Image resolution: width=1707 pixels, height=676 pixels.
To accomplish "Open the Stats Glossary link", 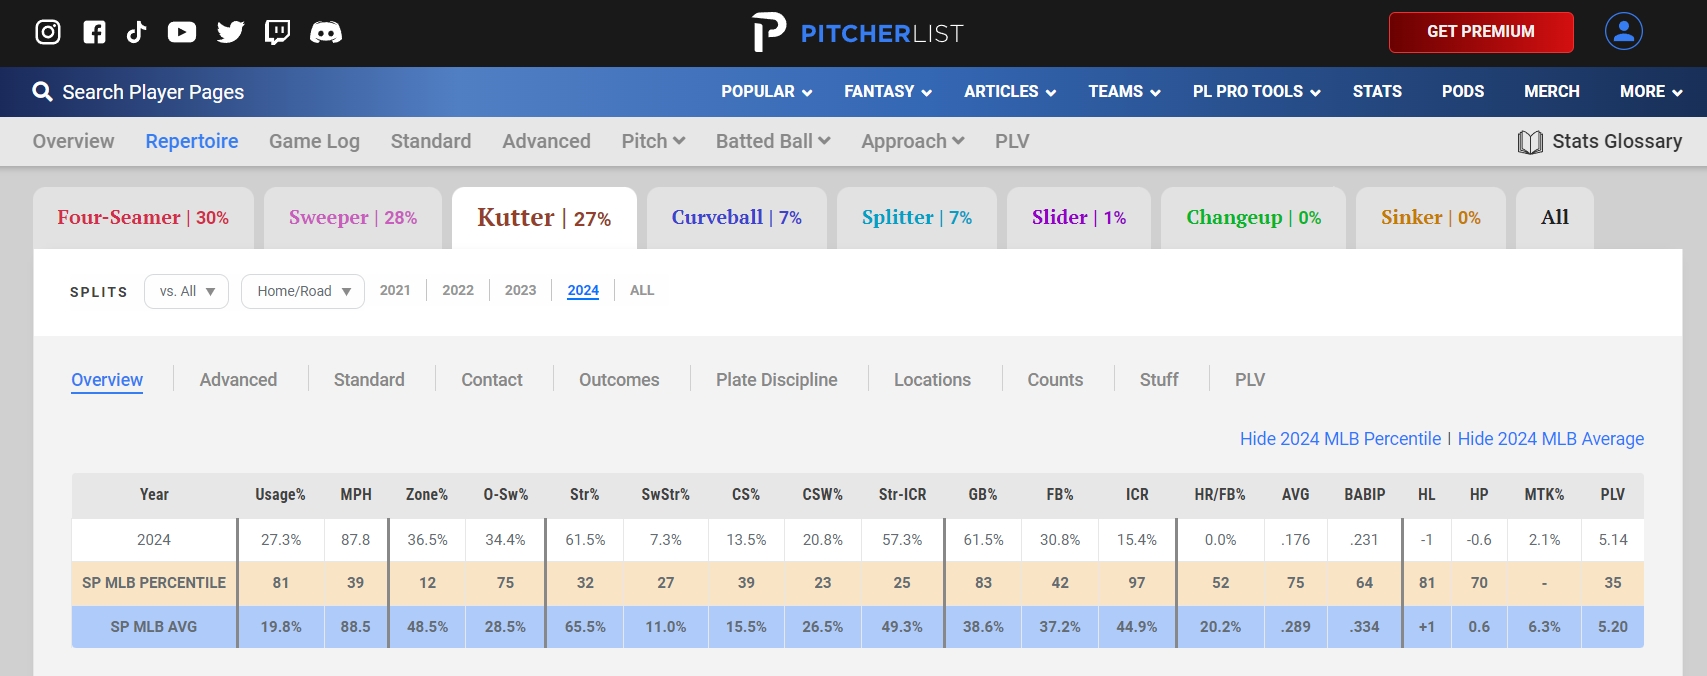I will tap(1600, 141).
